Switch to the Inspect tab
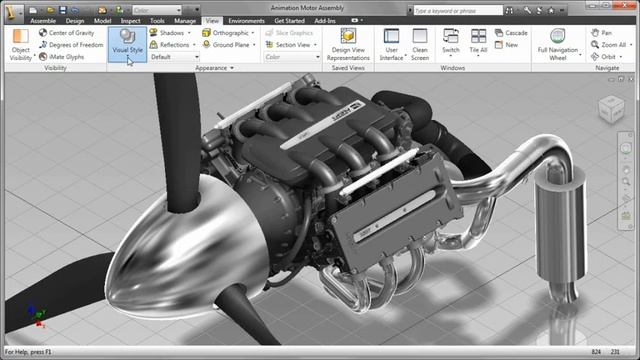 [x=130, y=21]
